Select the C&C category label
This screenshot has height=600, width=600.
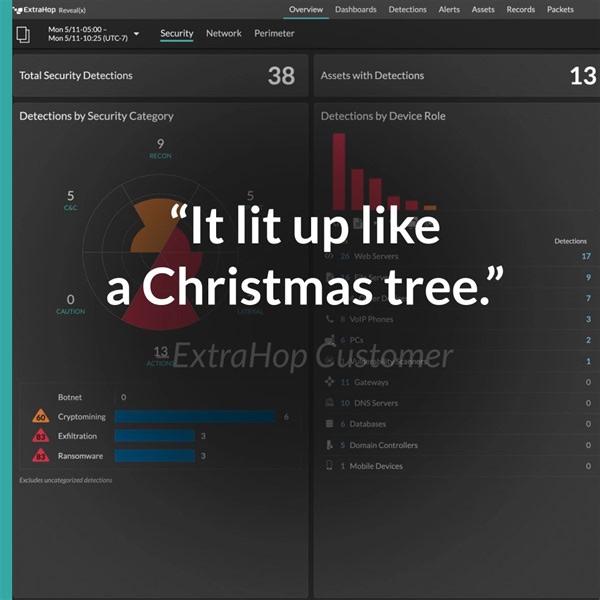tap(70, 208)
